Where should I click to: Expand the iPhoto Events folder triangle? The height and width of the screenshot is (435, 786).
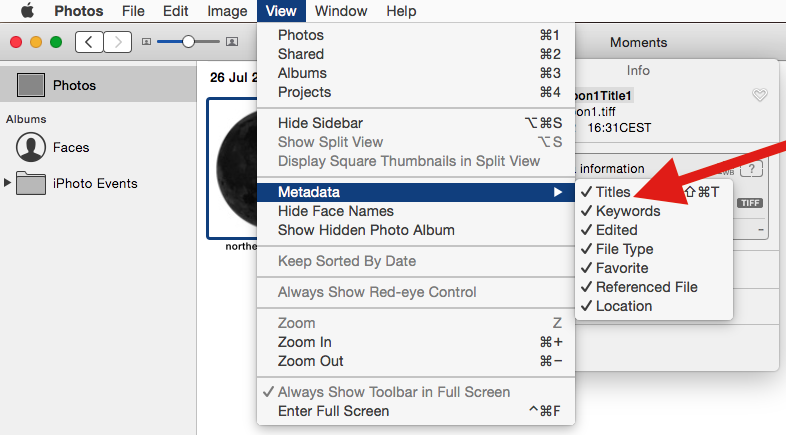(10, 183)
